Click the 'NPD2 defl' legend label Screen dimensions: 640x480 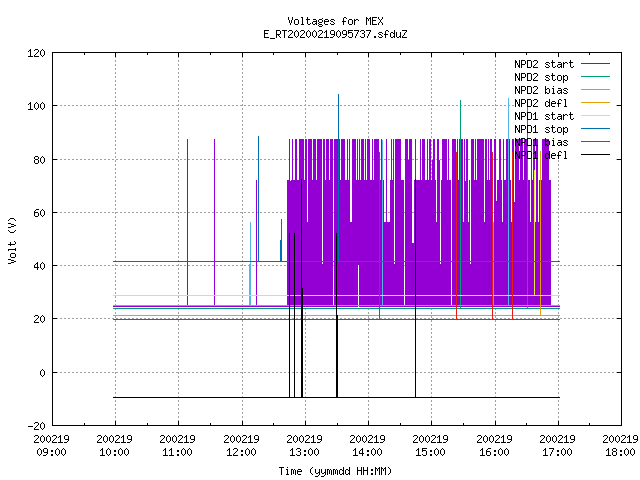(x=541, y=103)
